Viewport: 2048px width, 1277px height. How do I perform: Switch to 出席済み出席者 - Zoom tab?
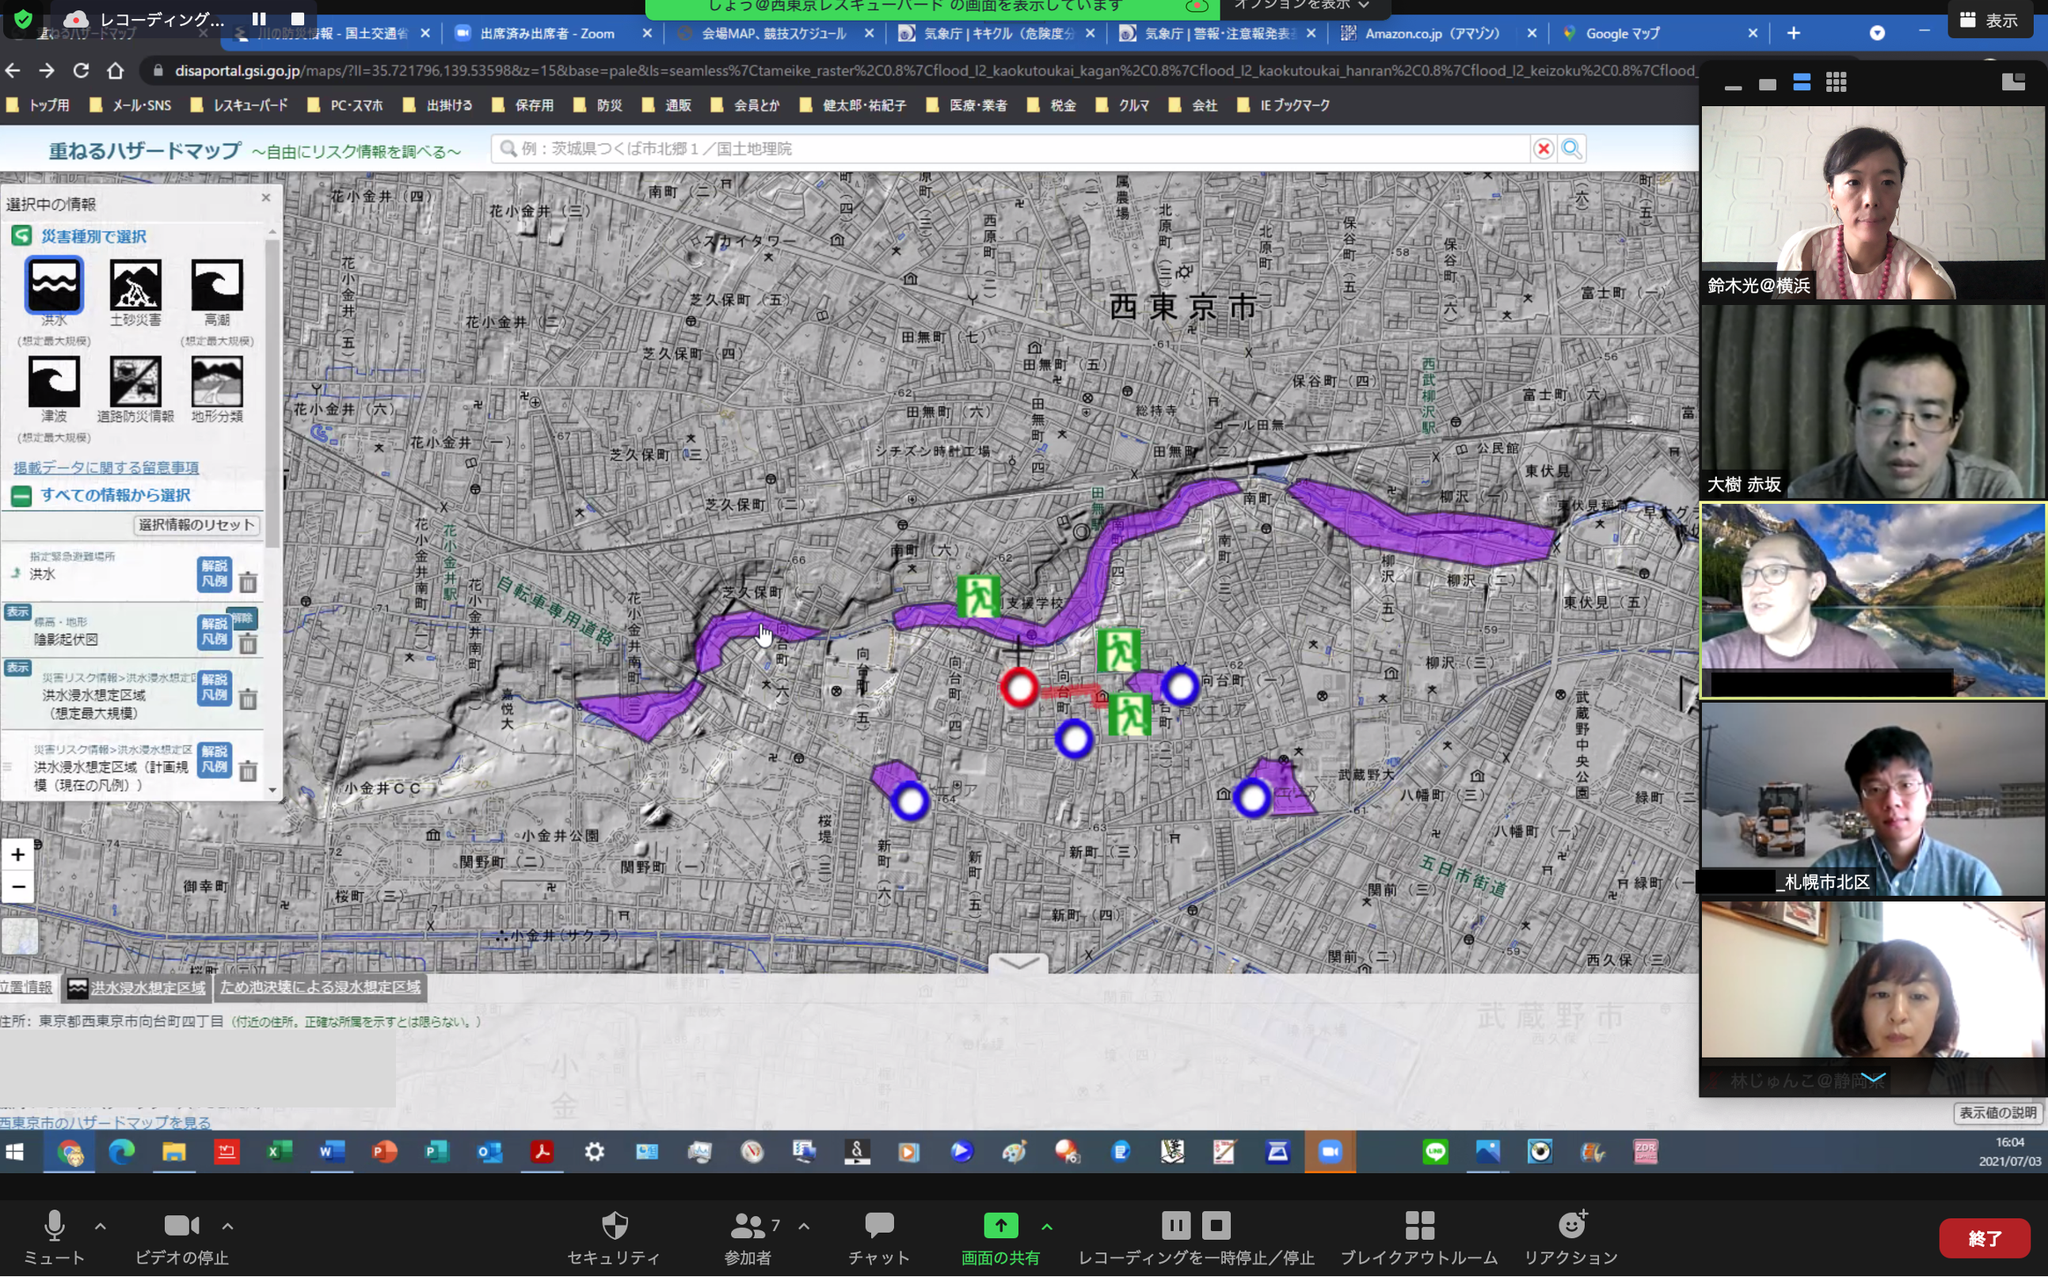[x=547, y=33]
